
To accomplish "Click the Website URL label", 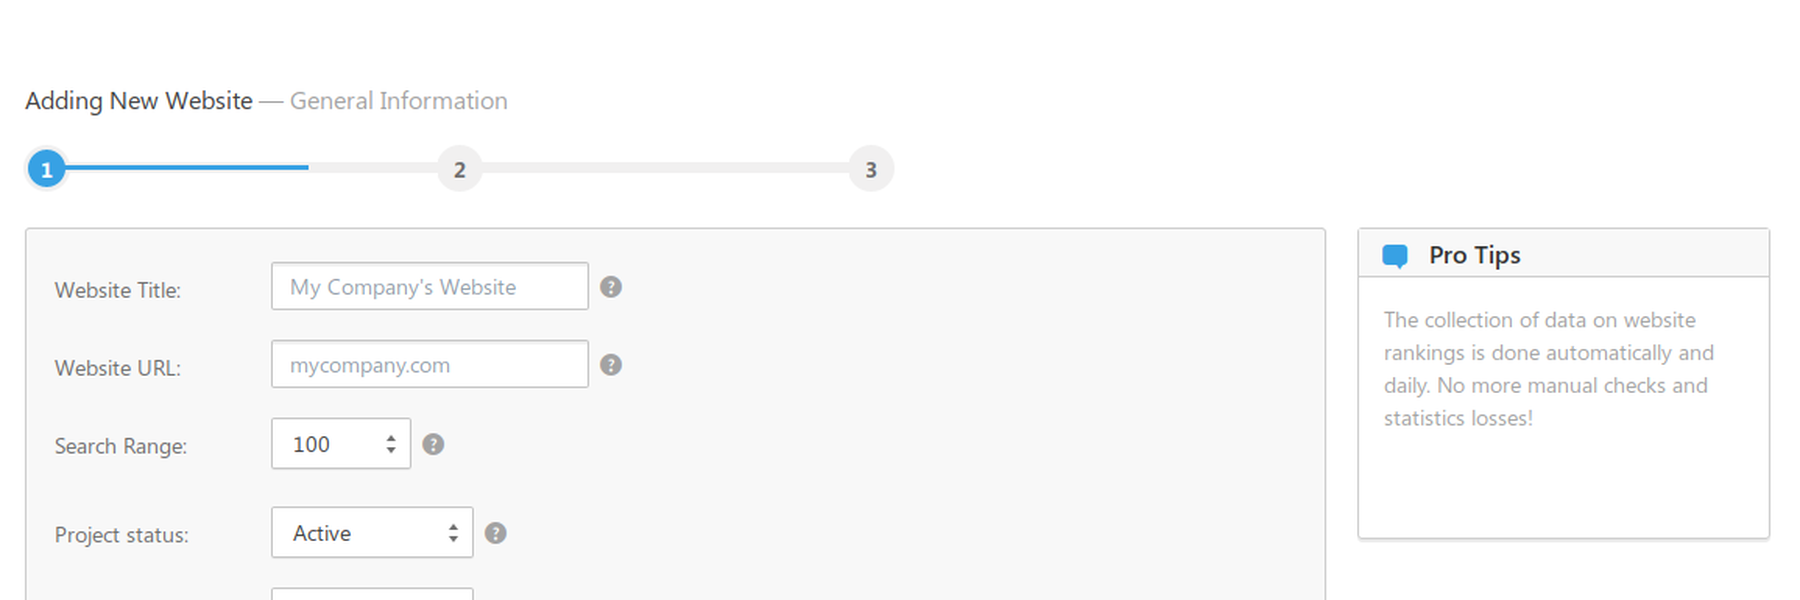I will click(x=118, y=368).
